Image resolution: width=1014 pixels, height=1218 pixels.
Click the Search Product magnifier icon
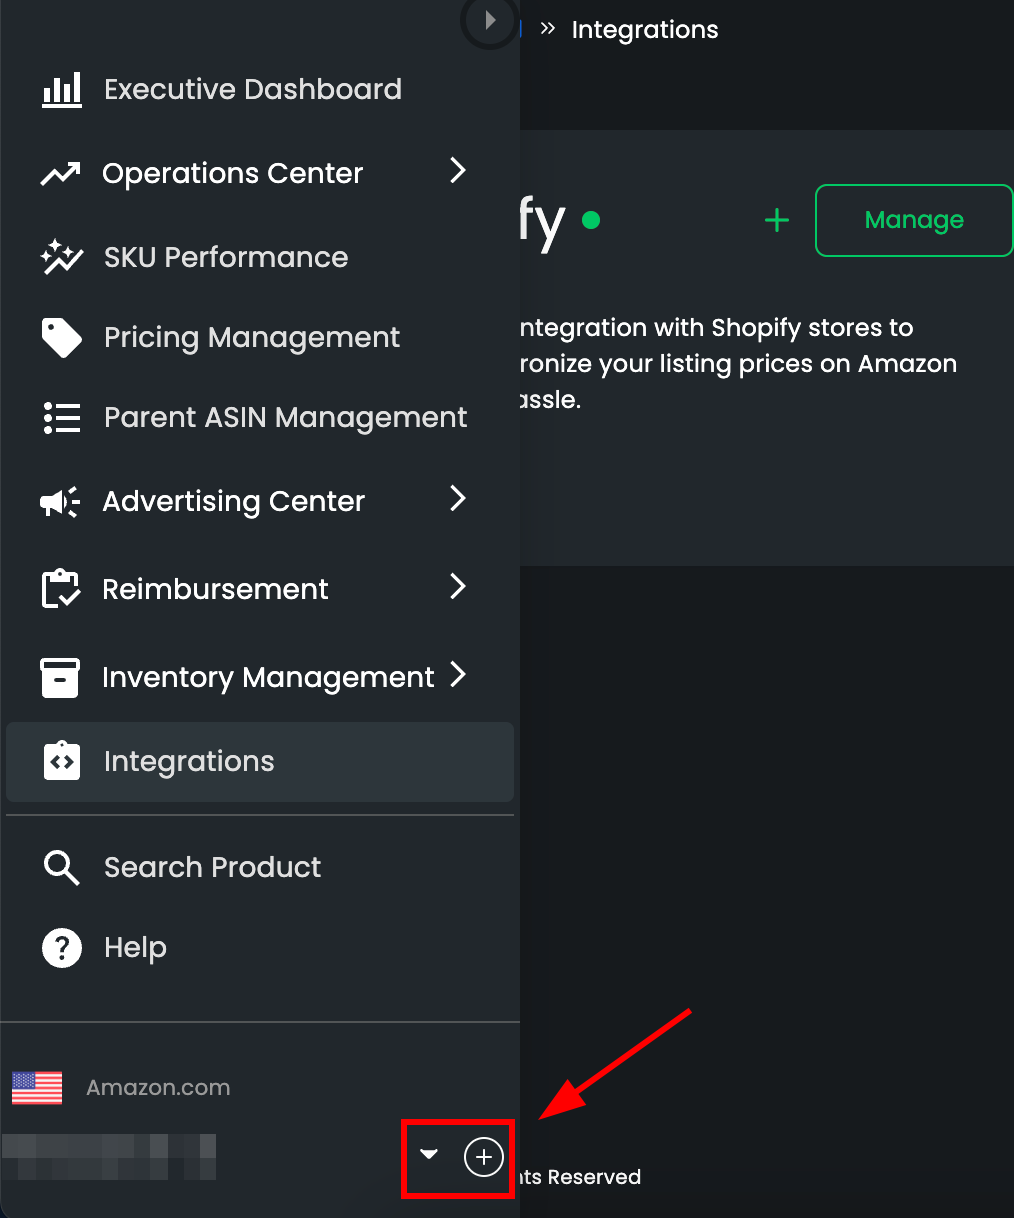click(x=61, y=867)
